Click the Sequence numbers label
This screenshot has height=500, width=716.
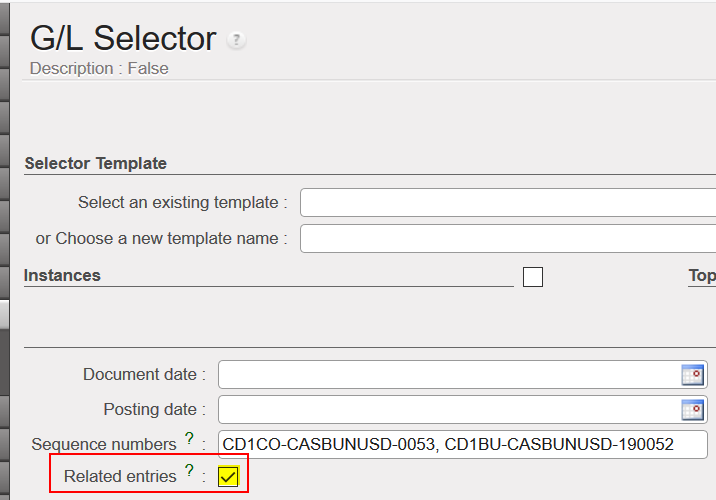pyautogui.click(x=104, y=444)
